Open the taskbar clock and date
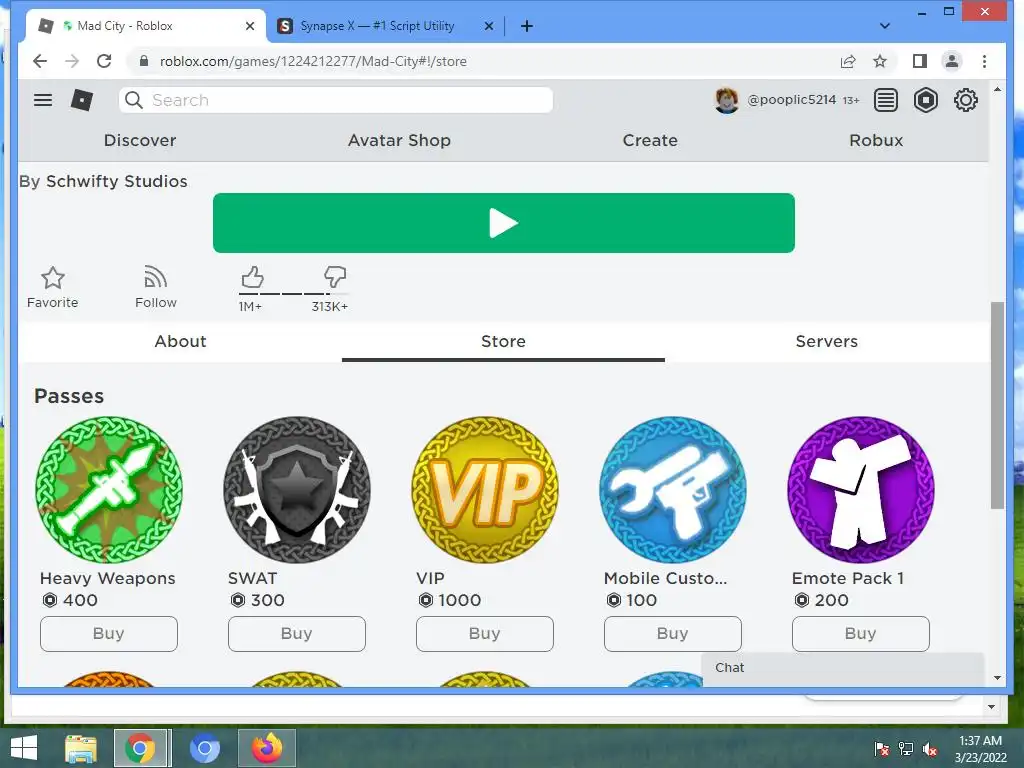 (x=980, y=749)
